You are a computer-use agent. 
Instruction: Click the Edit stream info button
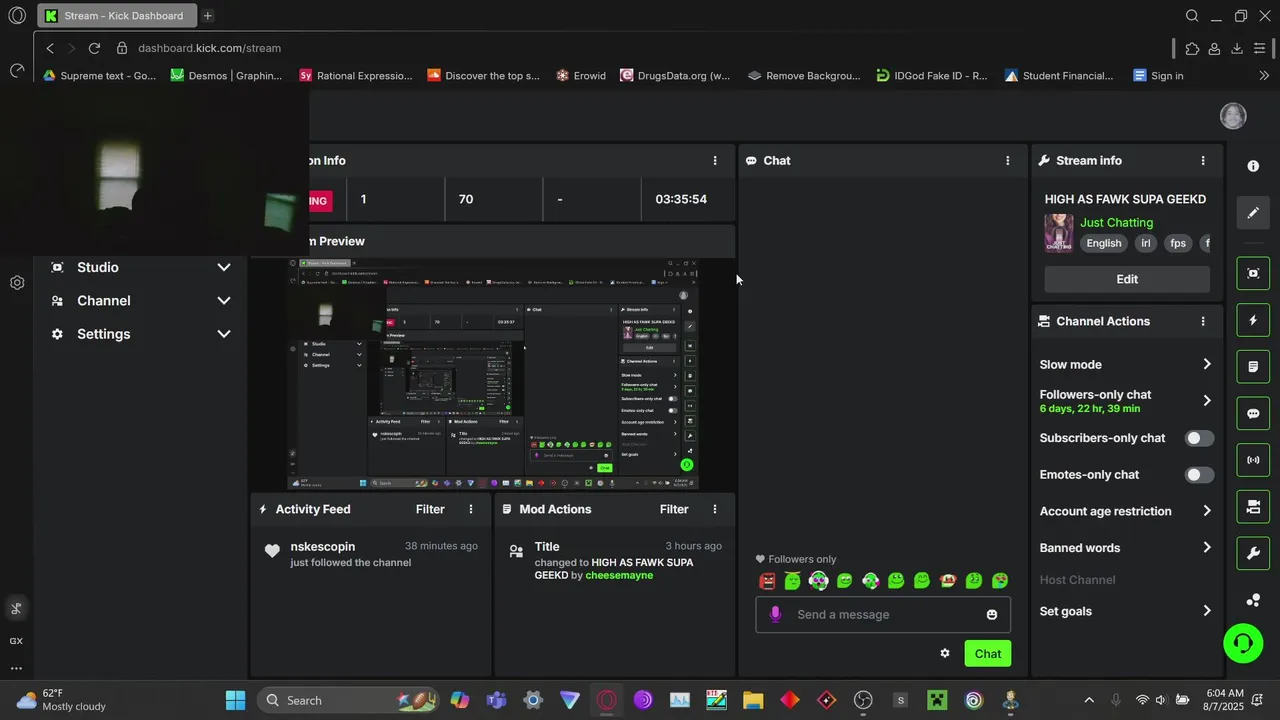click(1127, 279)
